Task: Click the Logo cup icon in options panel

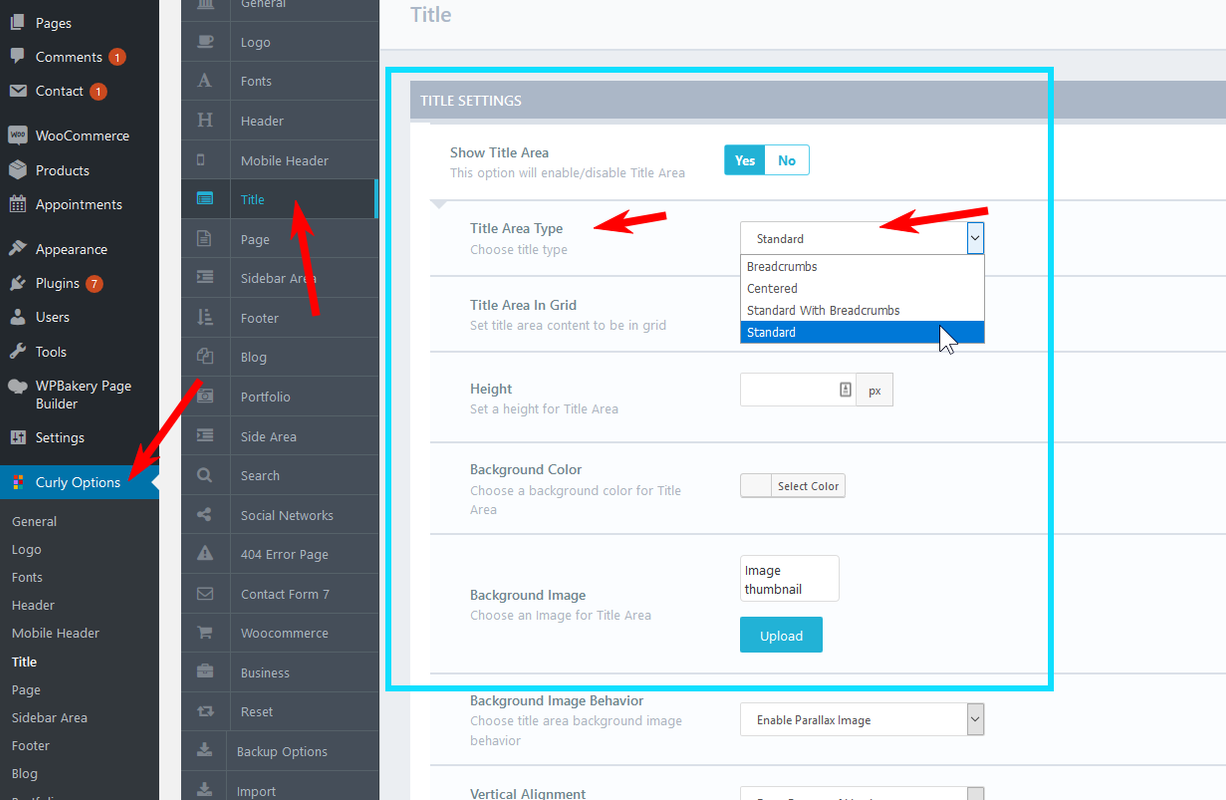Action: click(205, 42)
